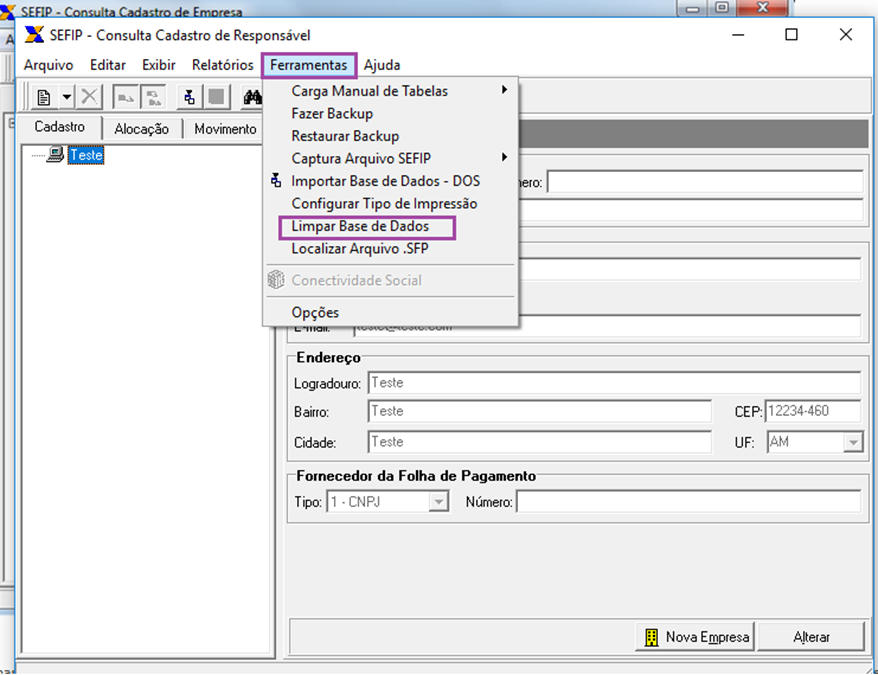The height and width of the screenshot is (675, 878).
Task: Select Fazer Backup from Ferramentas menu
Action: pyautogui.click(x=332, y=114)
